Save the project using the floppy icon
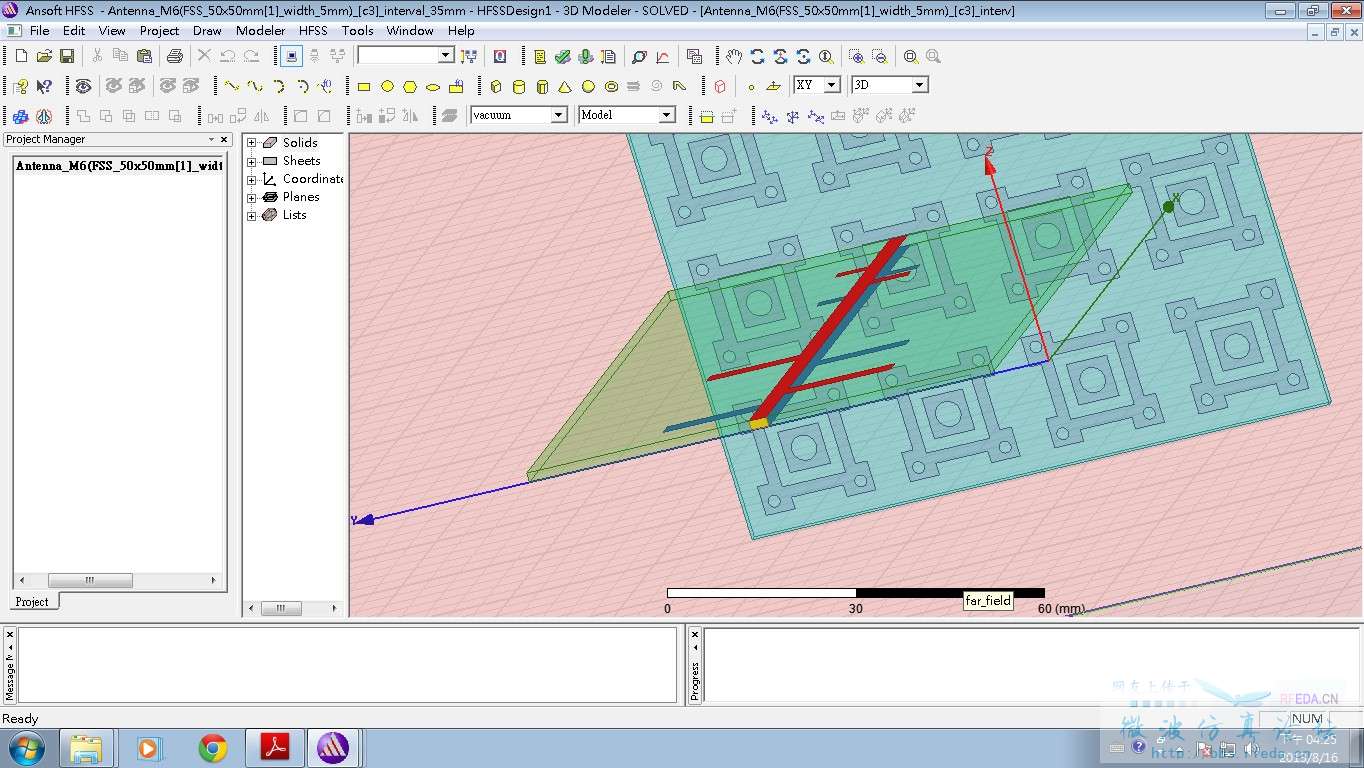This screenshot has height=768, width=1364. coord(67,56)
